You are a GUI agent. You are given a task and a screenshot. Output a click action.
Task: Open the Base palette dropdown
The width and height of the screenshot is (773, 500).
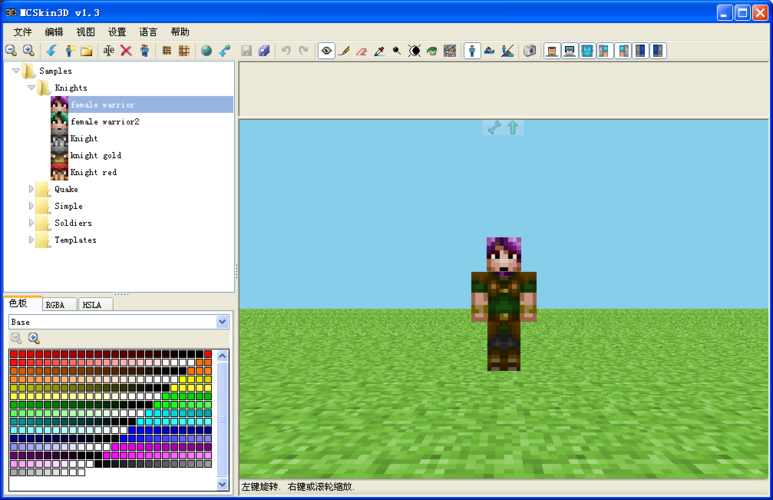[222, 322]
